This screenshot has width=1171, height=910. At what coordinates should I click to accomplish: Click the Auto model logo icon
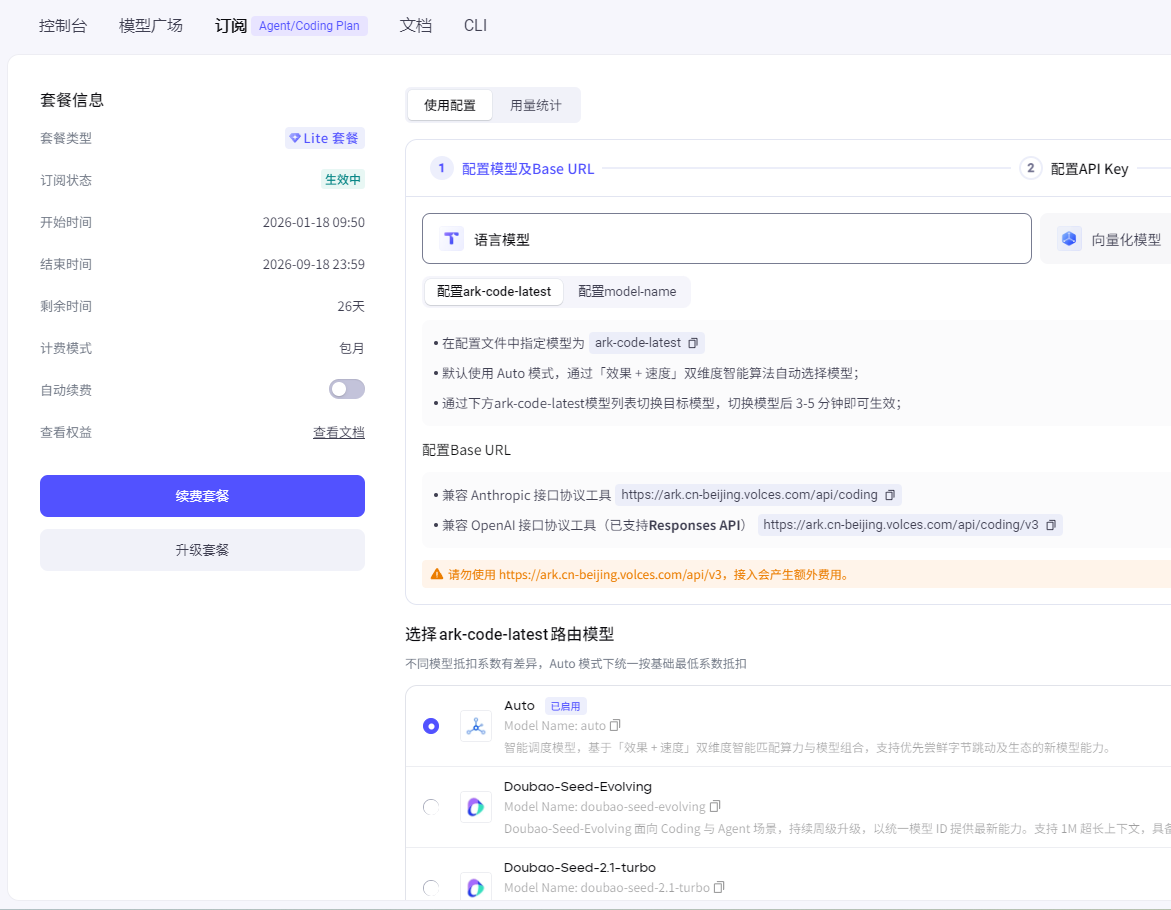point(476,726)
